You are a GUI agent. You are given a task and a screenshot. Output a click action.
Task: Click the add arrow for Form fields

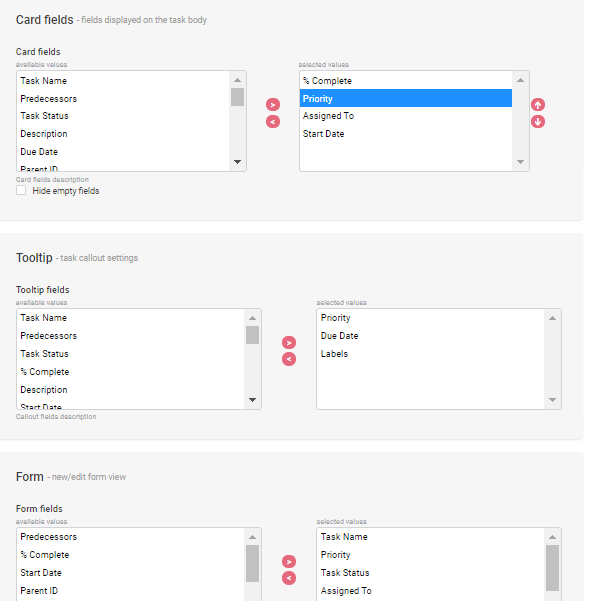(289, 562)
